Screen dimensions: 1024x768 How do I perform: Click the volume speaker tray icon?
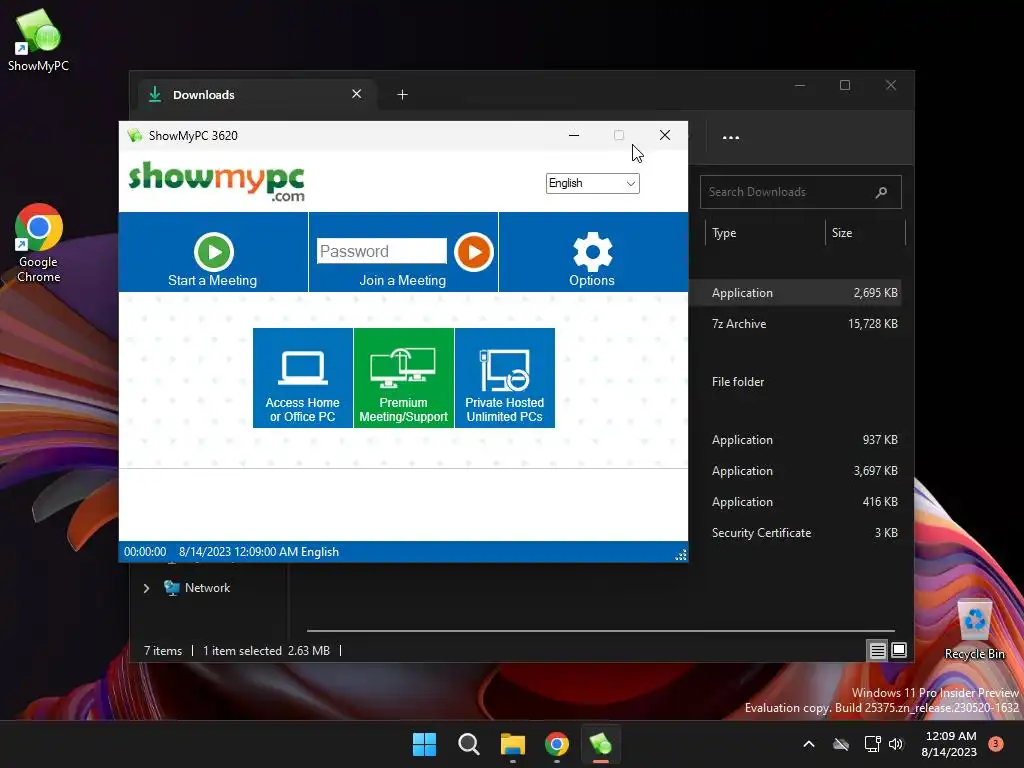896,744
